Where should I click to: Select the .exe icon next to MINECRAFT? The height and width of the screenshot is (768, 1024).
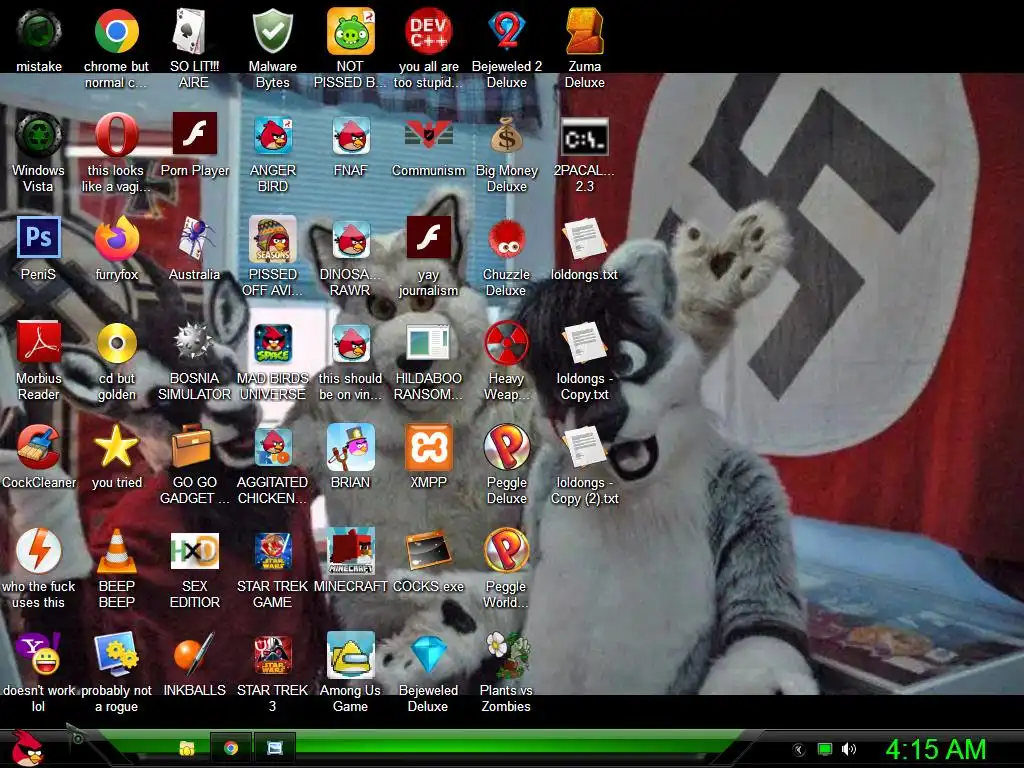(428, 551)
